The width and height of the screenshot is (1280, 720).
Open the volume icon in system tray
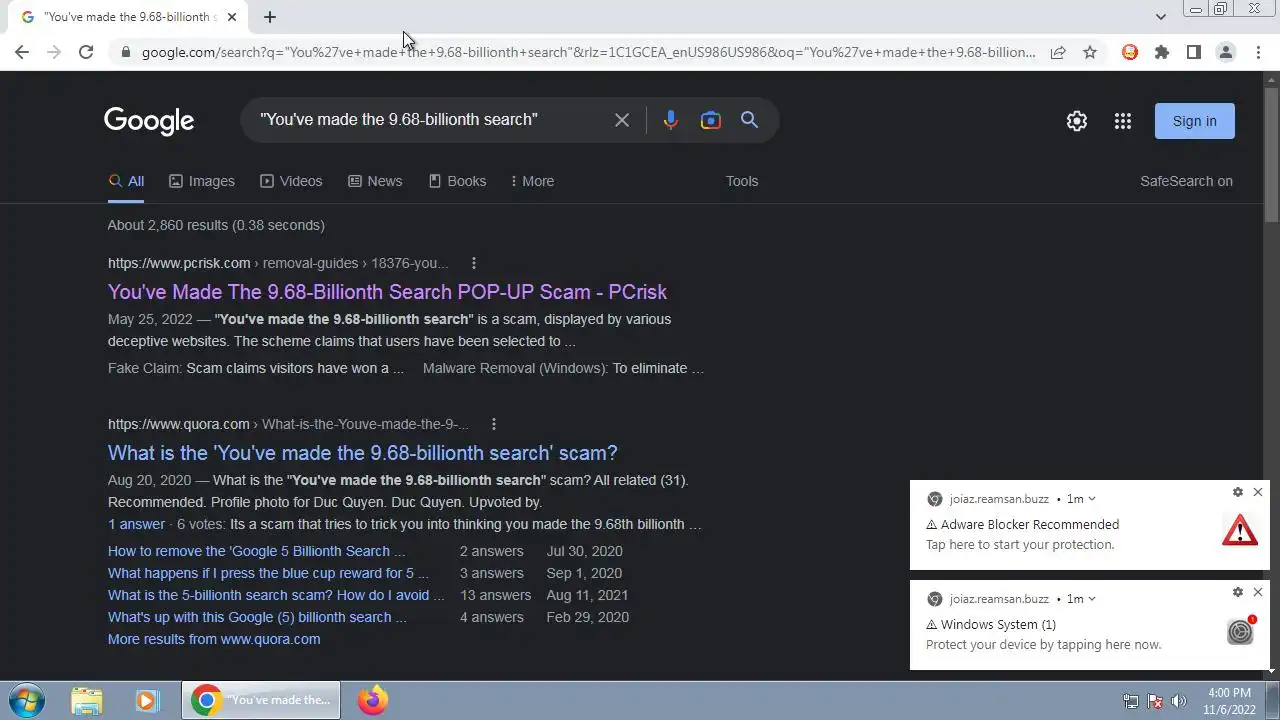point(1179,701)
